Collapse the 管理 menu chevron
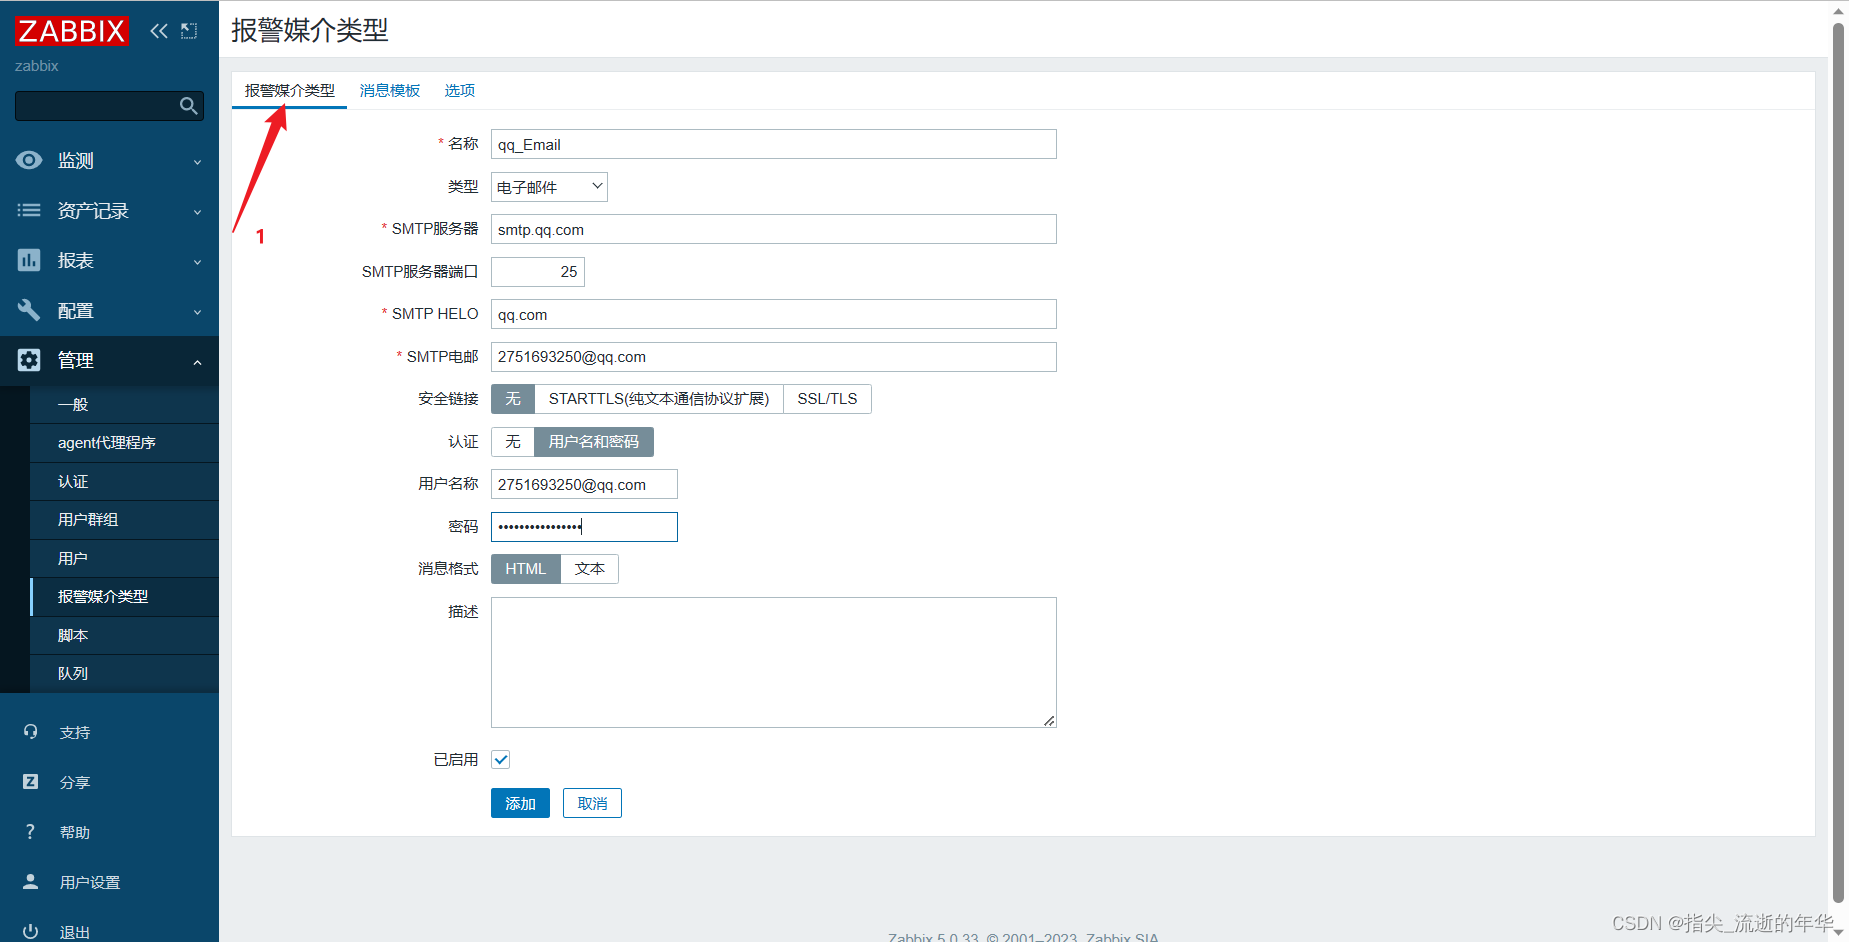 pyautogui.click(x=197, y=362)
